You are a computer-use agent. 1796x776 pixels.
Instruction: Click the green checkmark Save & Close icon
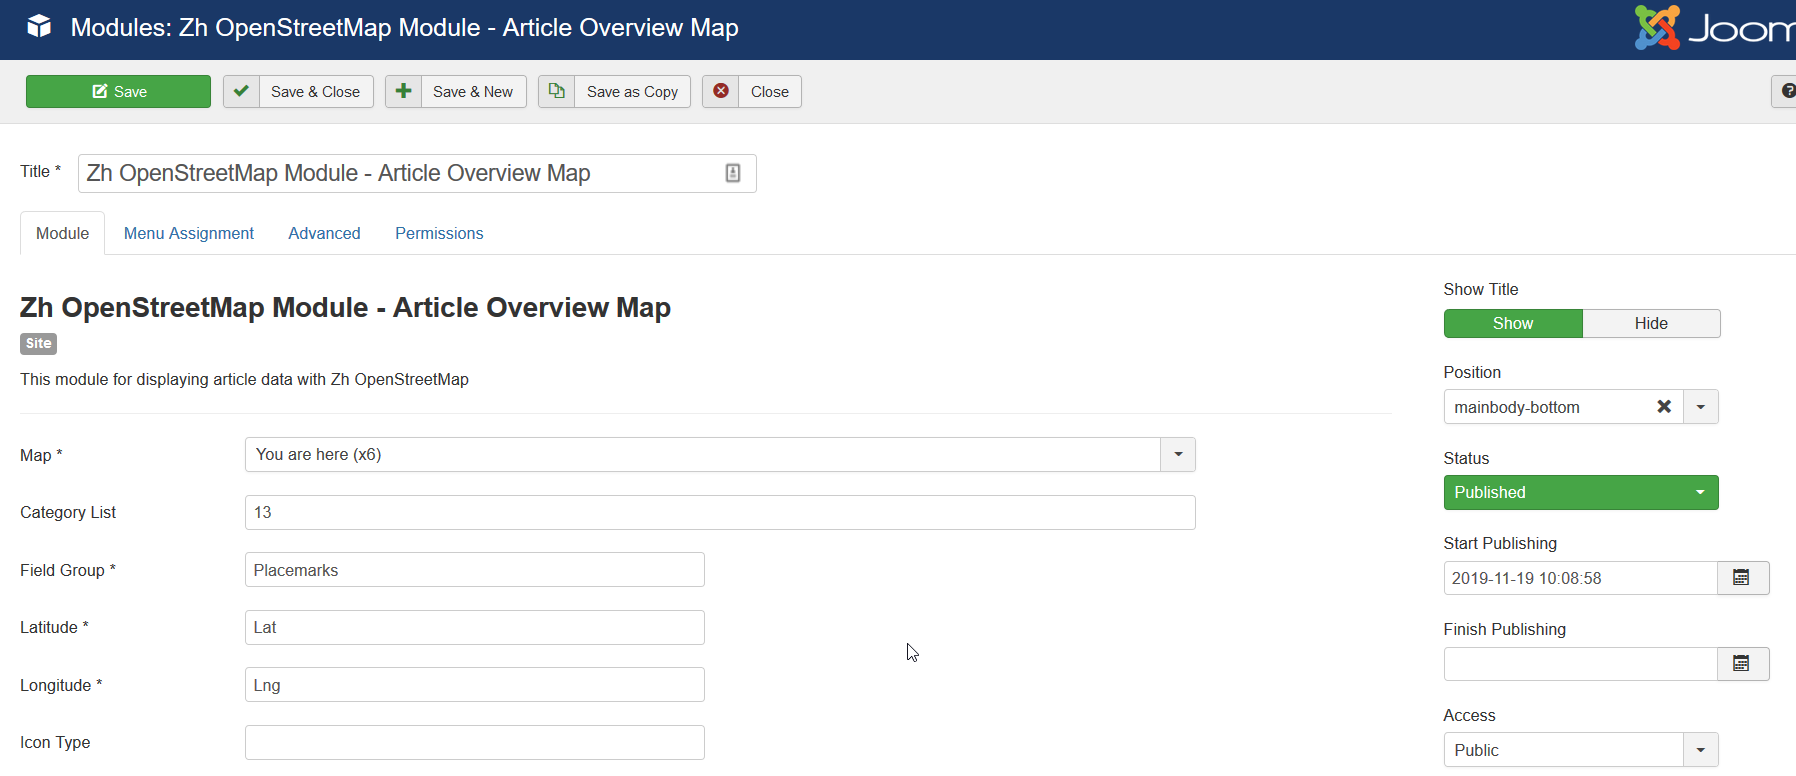[241, 91]
